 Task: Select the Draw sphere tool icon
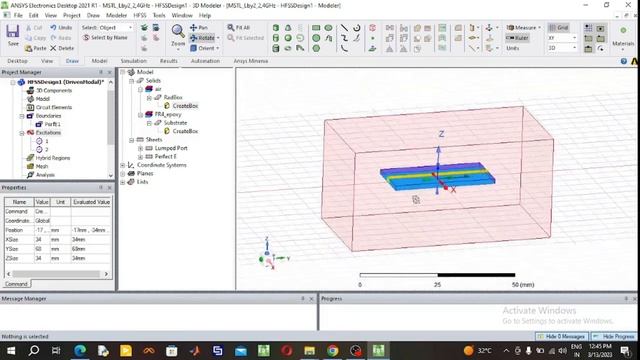tap(288, 38)
